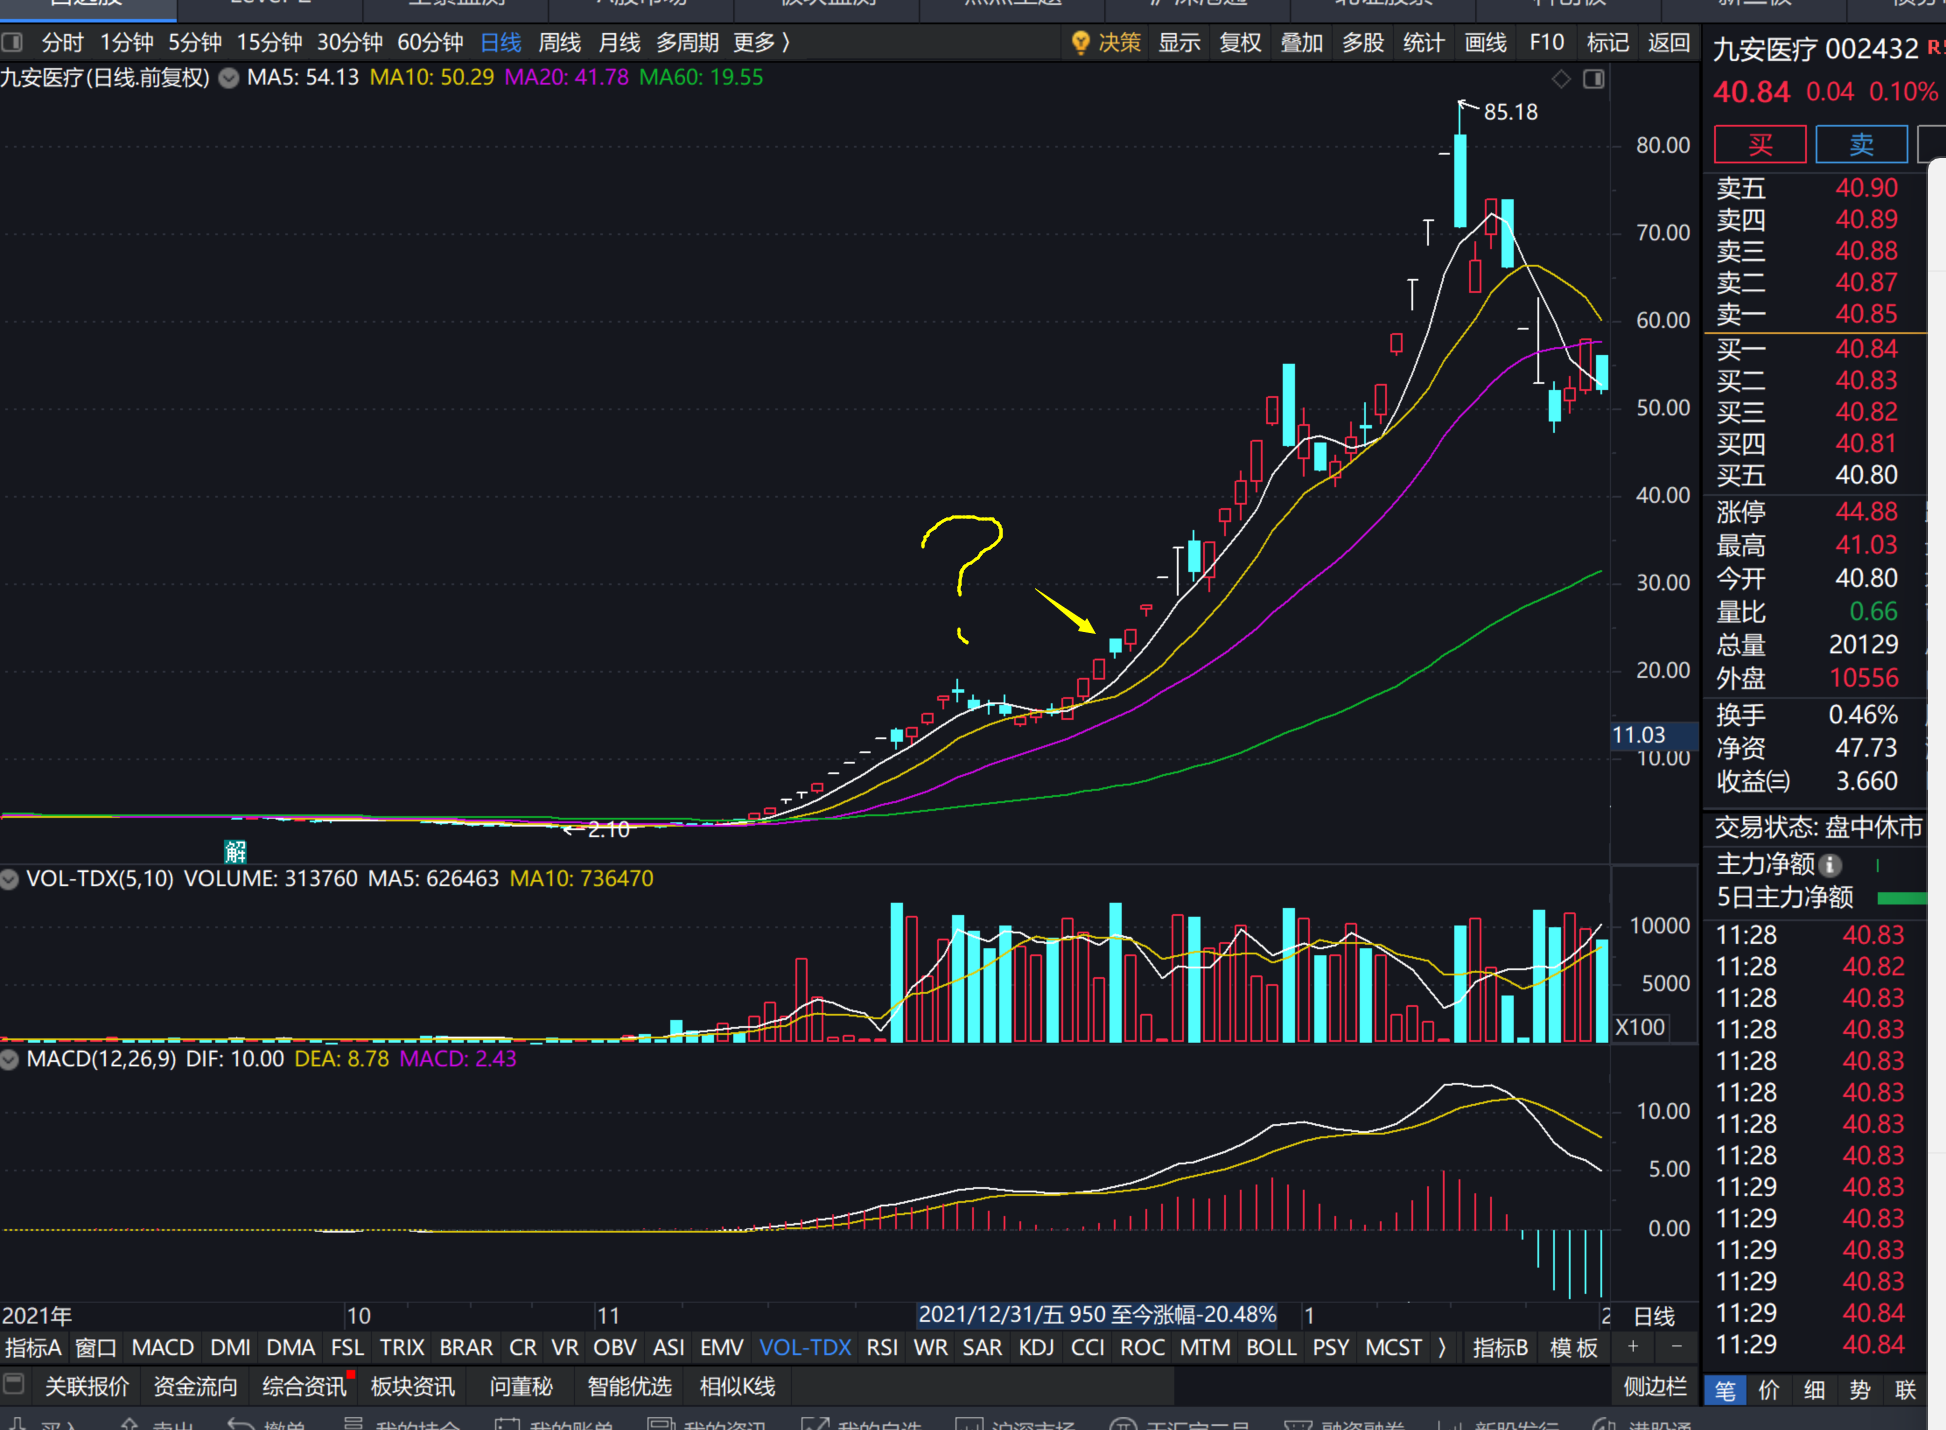1946x1430 pixels.
Task: Select the KDJ indicator tab
Action: coord(1036,1347)
